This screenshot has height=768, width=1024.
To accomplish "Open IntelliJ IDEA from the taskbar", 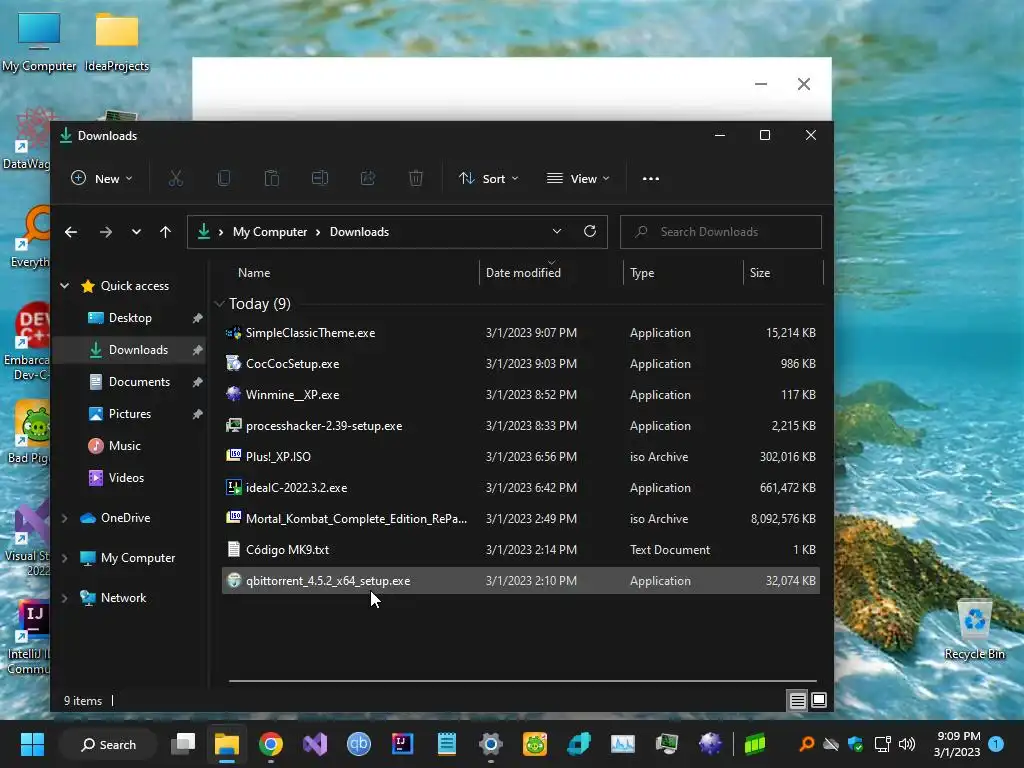I will pyautogui.click(x=402, y=744).
